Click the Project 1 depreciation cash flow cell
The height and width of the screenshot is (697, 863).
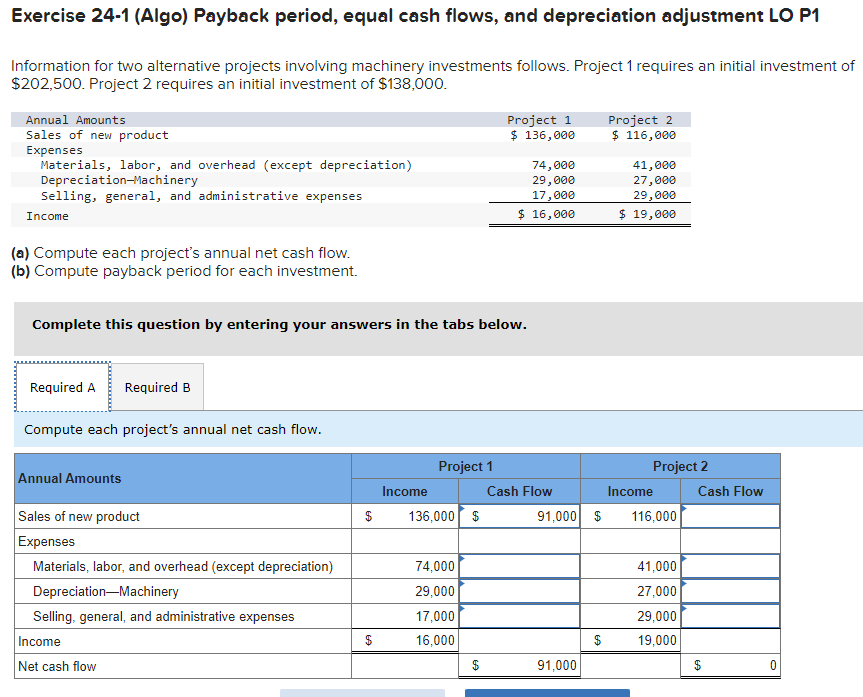(519, 591)
